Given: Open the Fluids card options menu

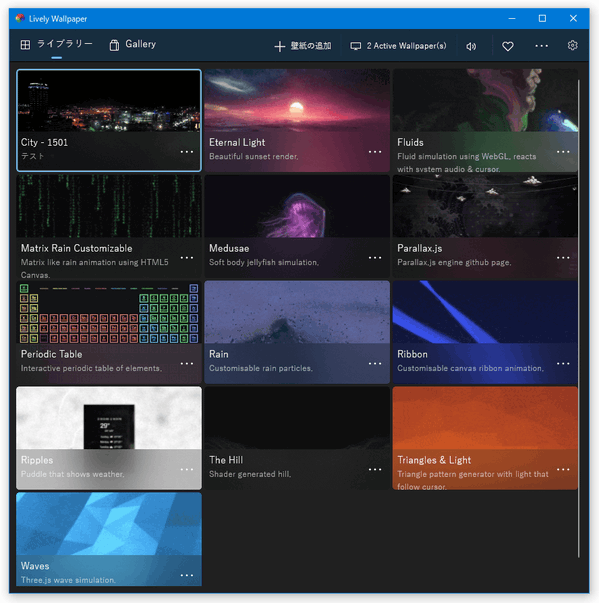Looking at the screenshot, I should 563,152.
